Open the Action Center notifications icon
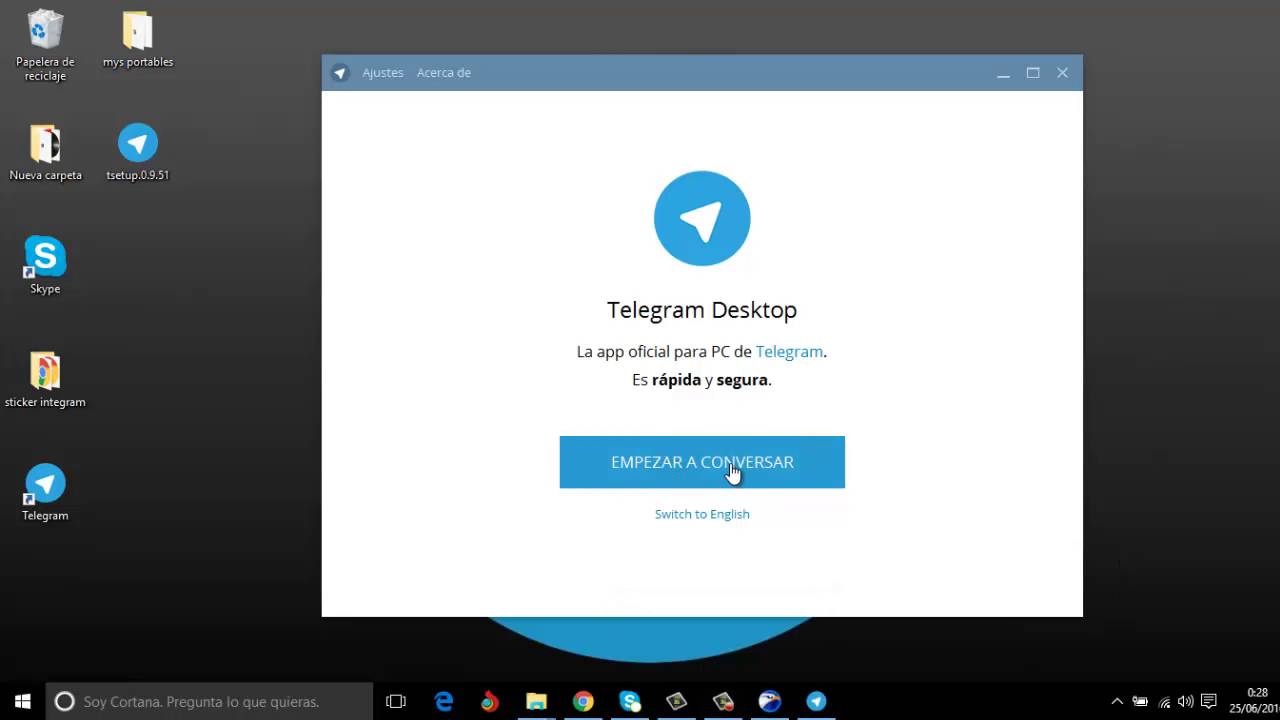 (1209, 701)
